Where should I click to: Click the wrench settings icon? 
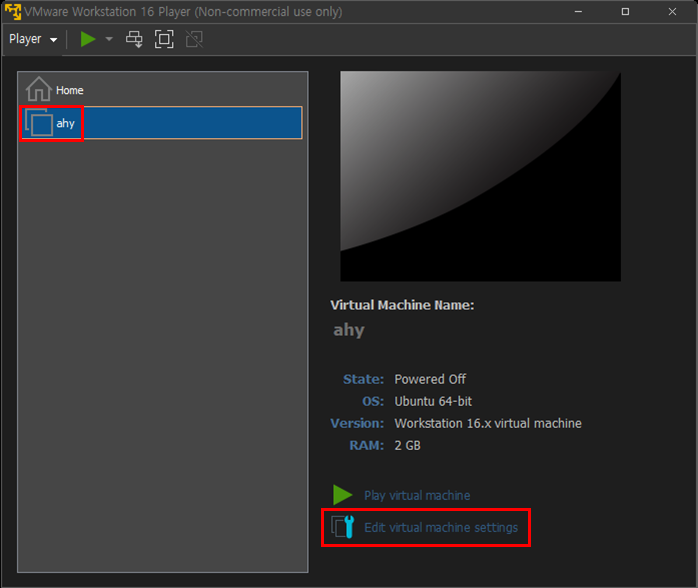point(343,527)
